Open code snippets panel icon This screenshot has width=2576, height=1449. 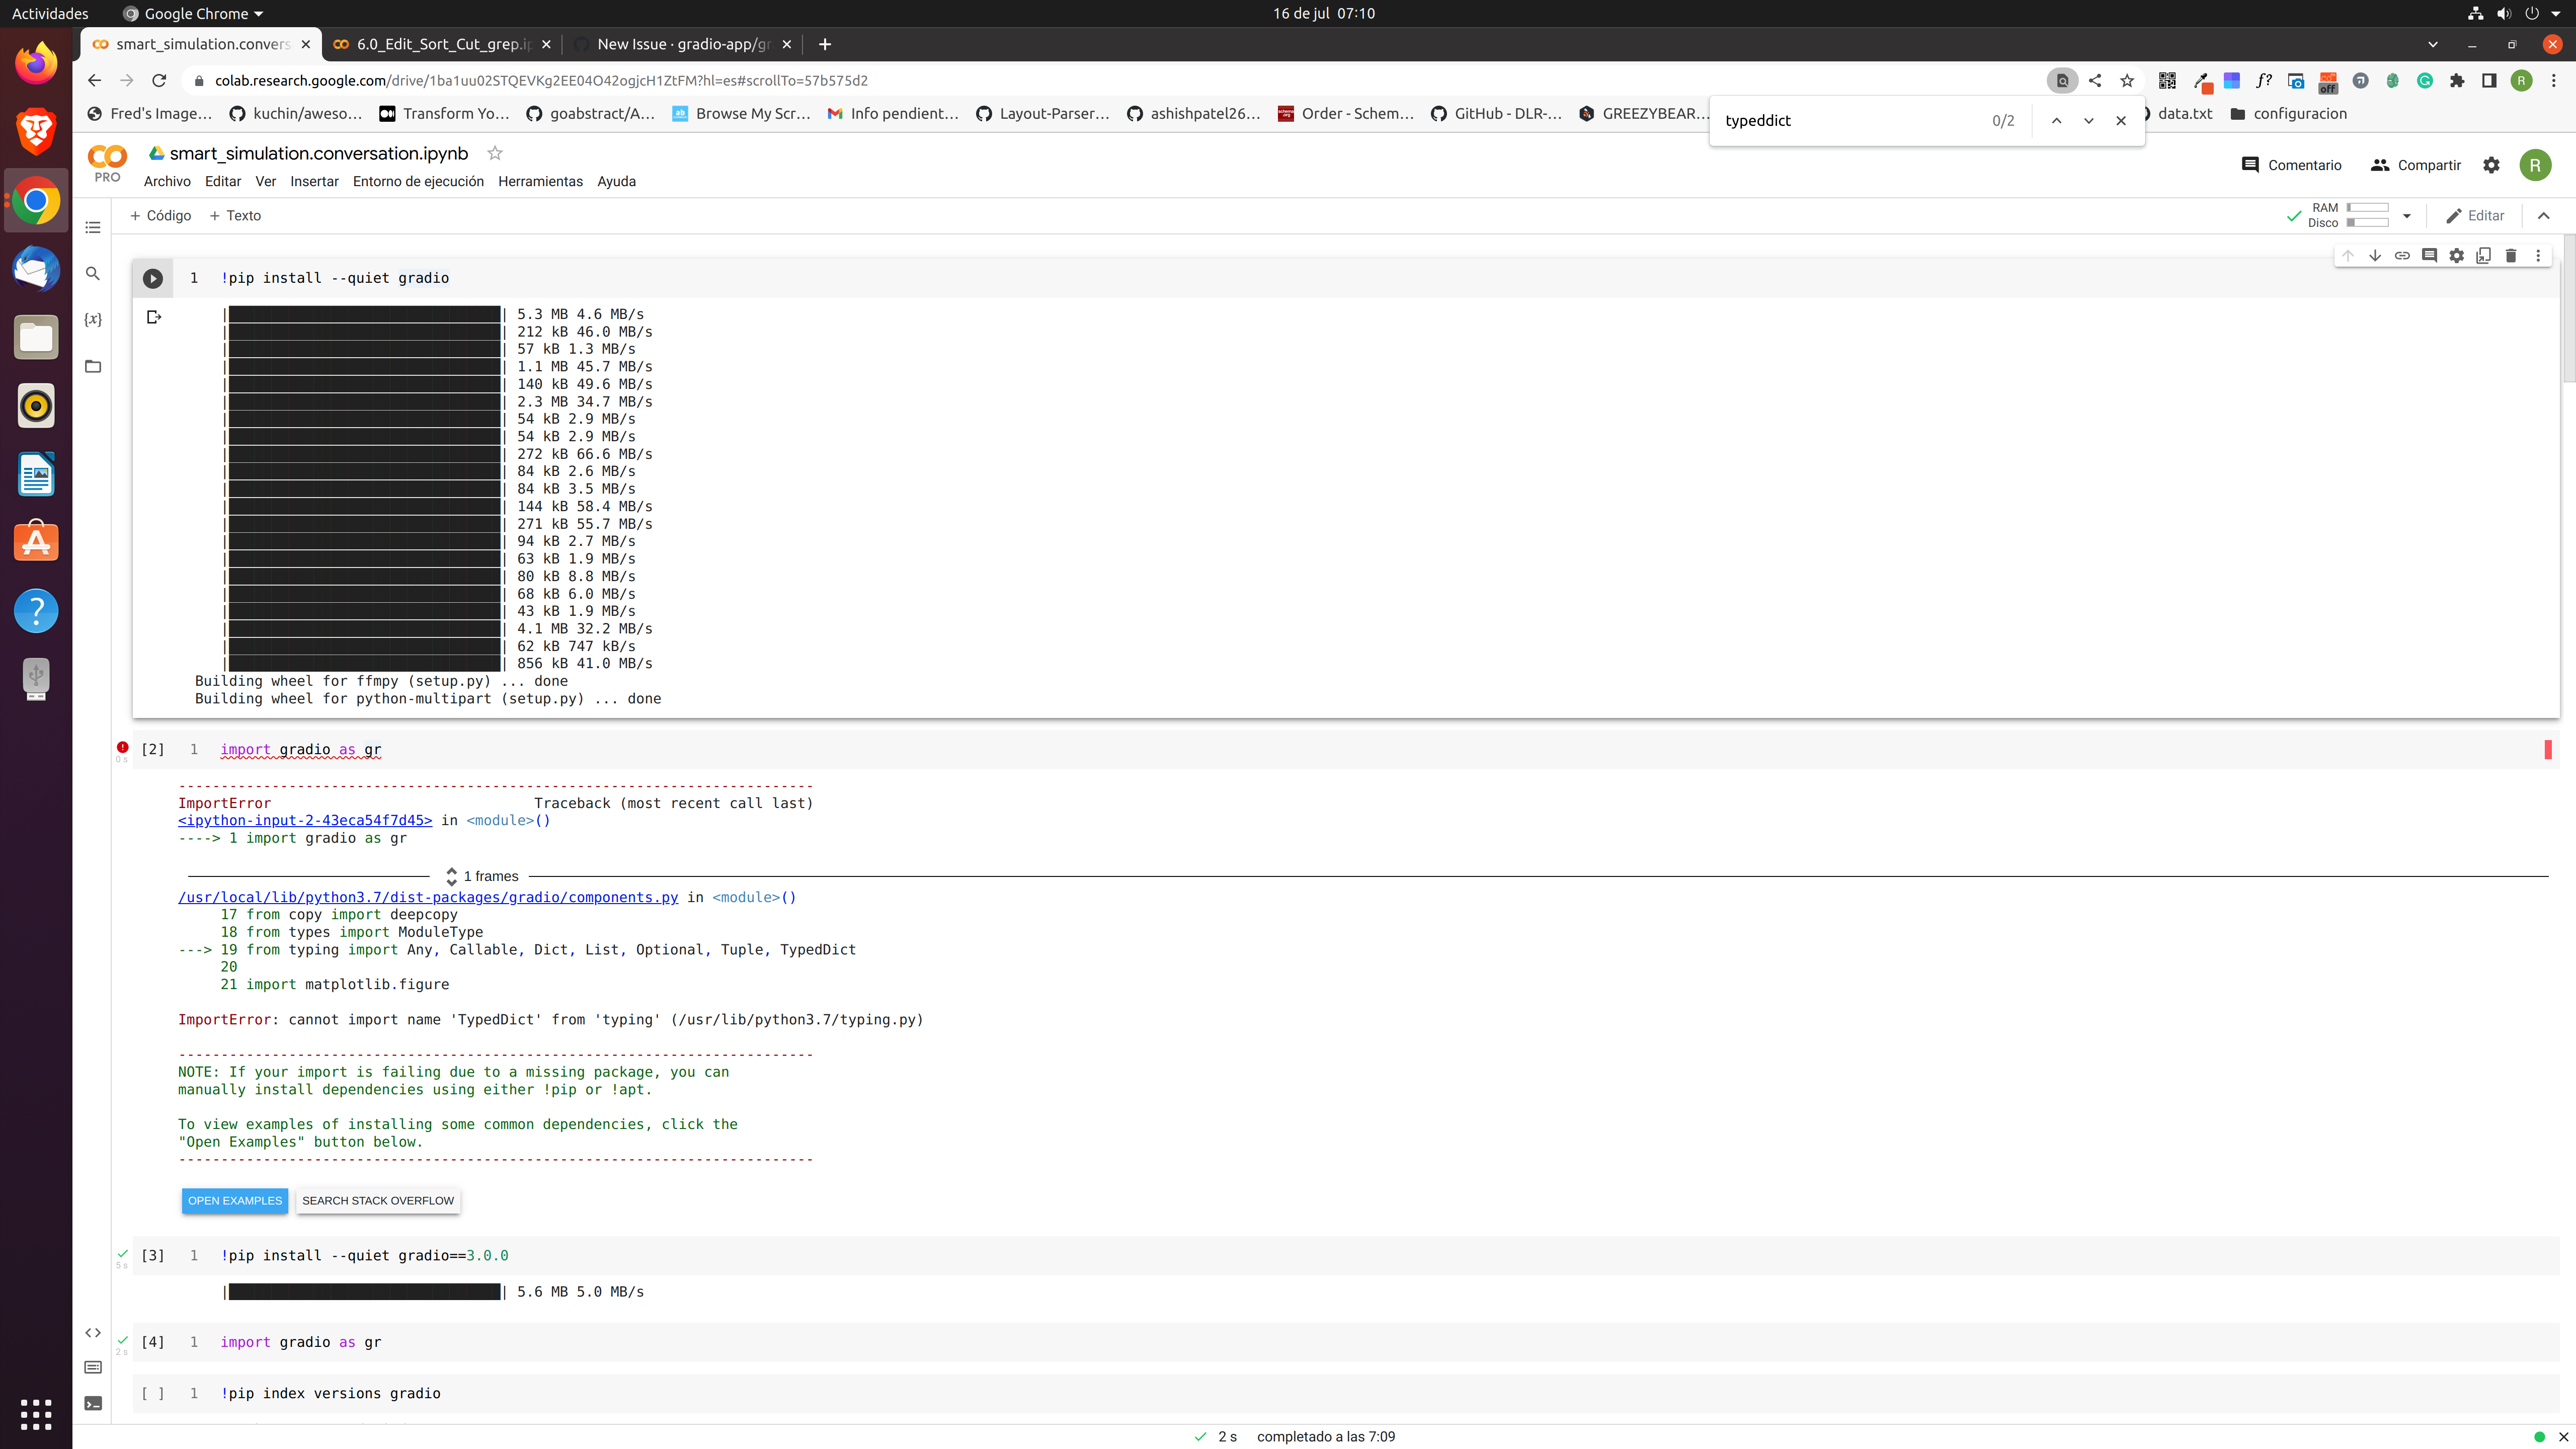tap(93, 1332)
